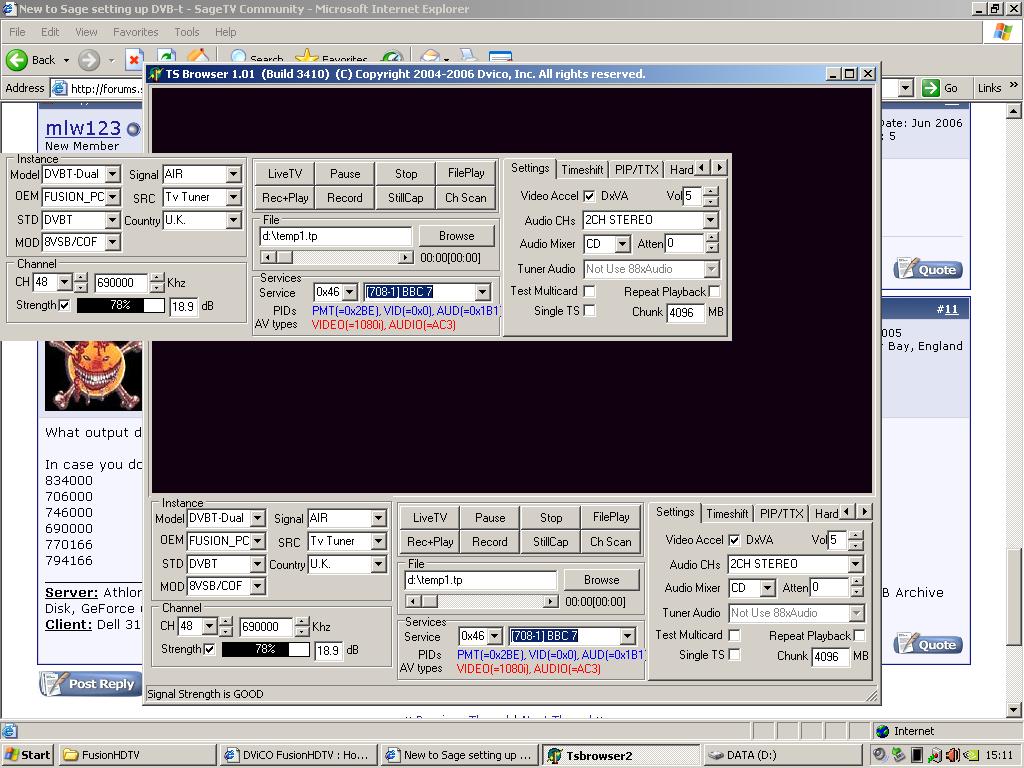This screenshot has width=1024, height=768.
Task: Click Browse button in the lower panel
Action: (x=601, y=580)
